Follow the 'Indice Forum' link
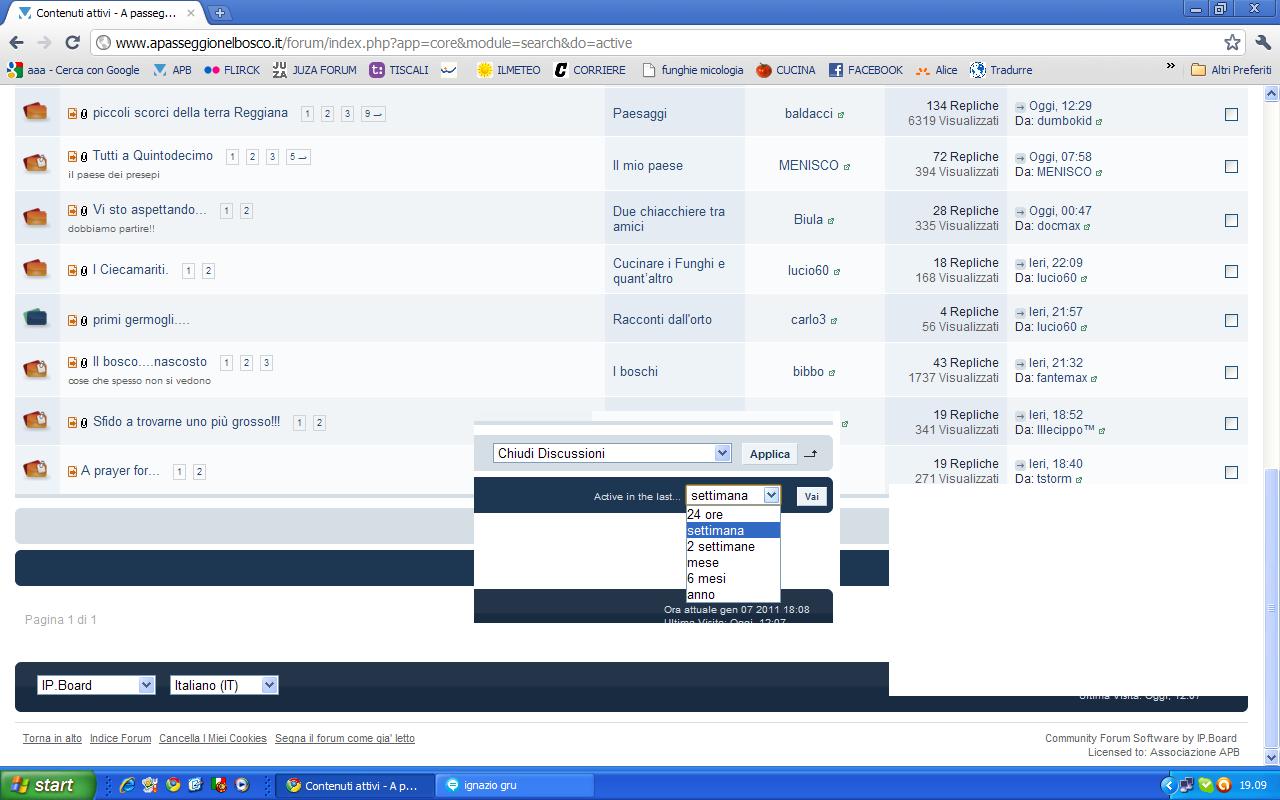Image resolution: width=1280 pixels, height=800 pixels. pos(120,738)
